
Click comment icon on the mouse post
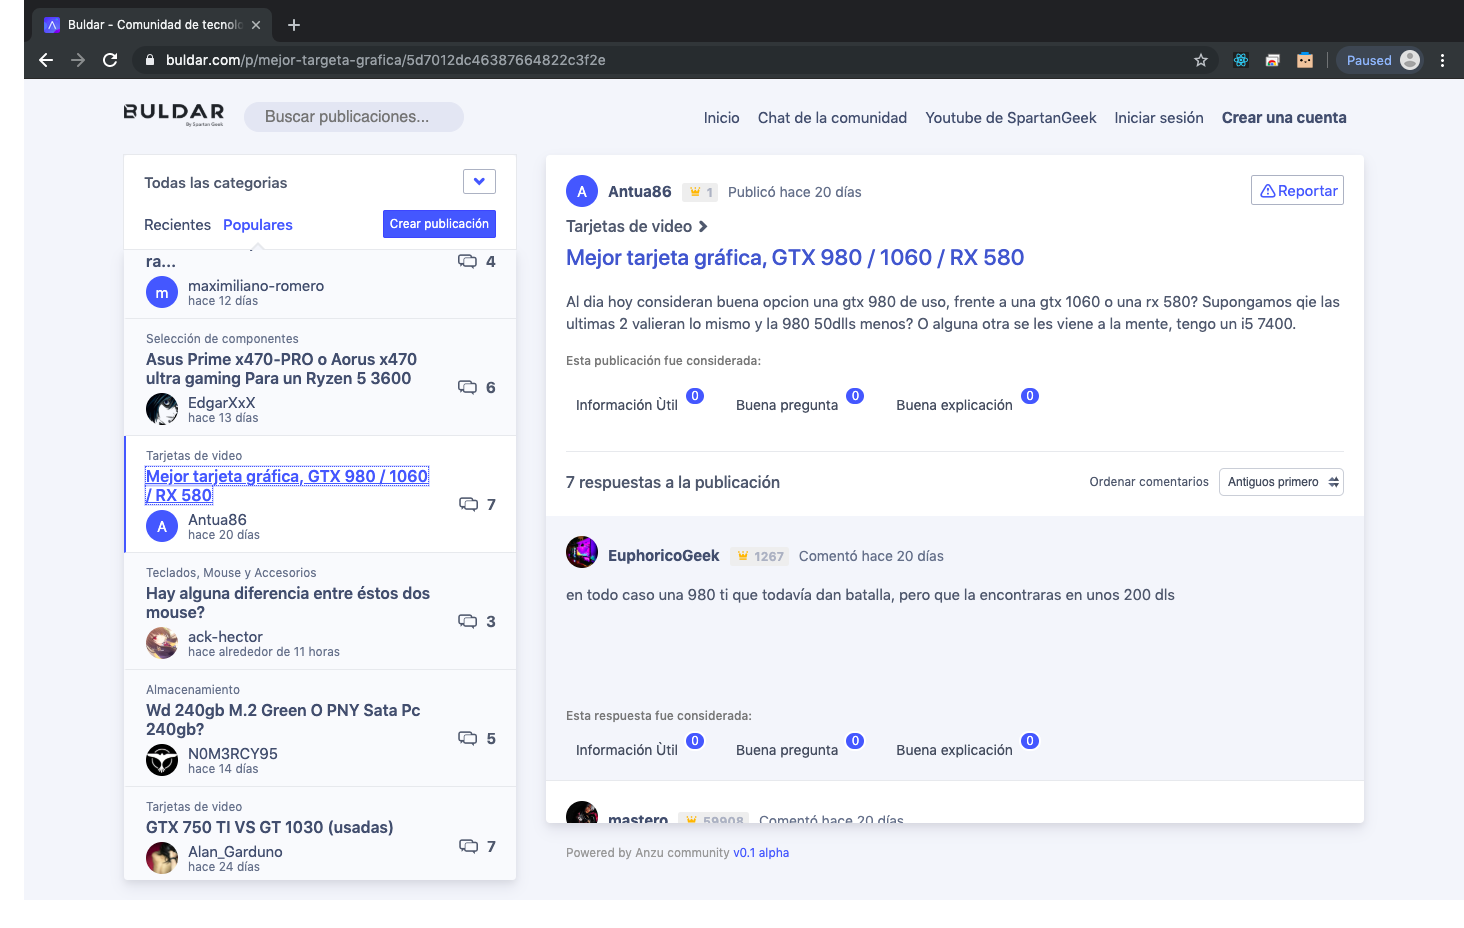point(467,621)
